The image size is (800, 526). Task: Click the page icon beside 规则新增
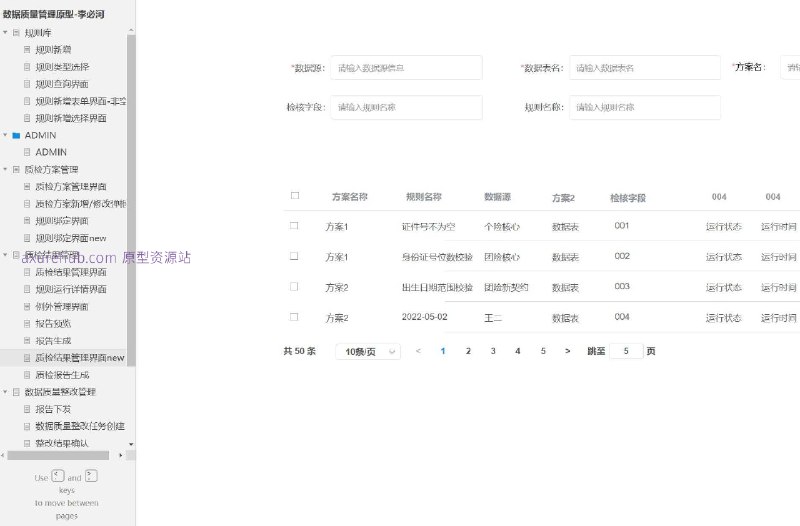[27, 49]
